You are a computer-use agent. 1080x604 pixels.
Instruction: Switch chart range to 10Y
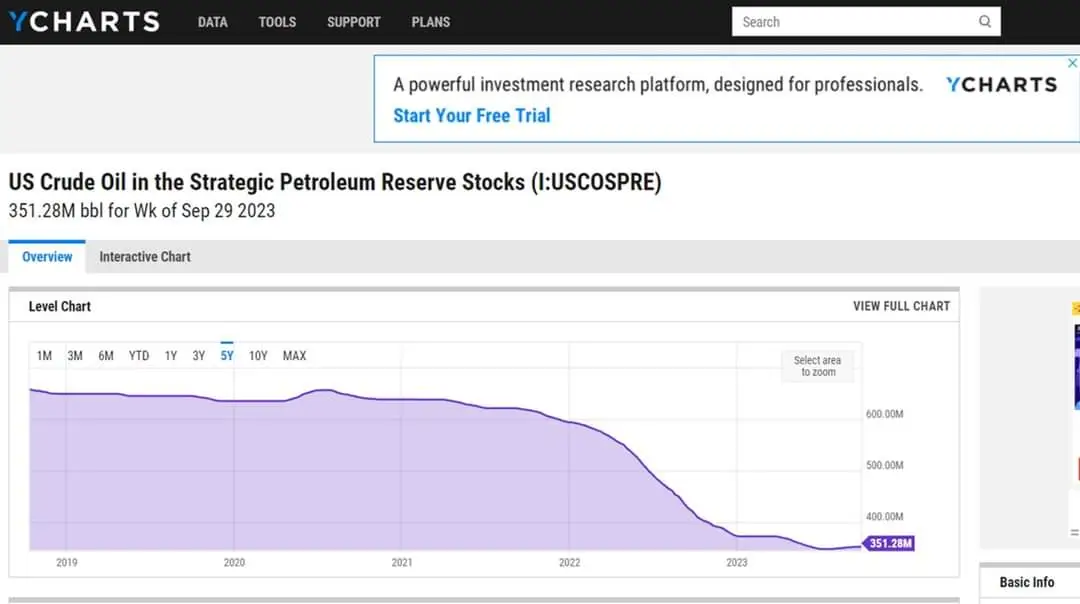pyautogui.click(x=258, y=356)
